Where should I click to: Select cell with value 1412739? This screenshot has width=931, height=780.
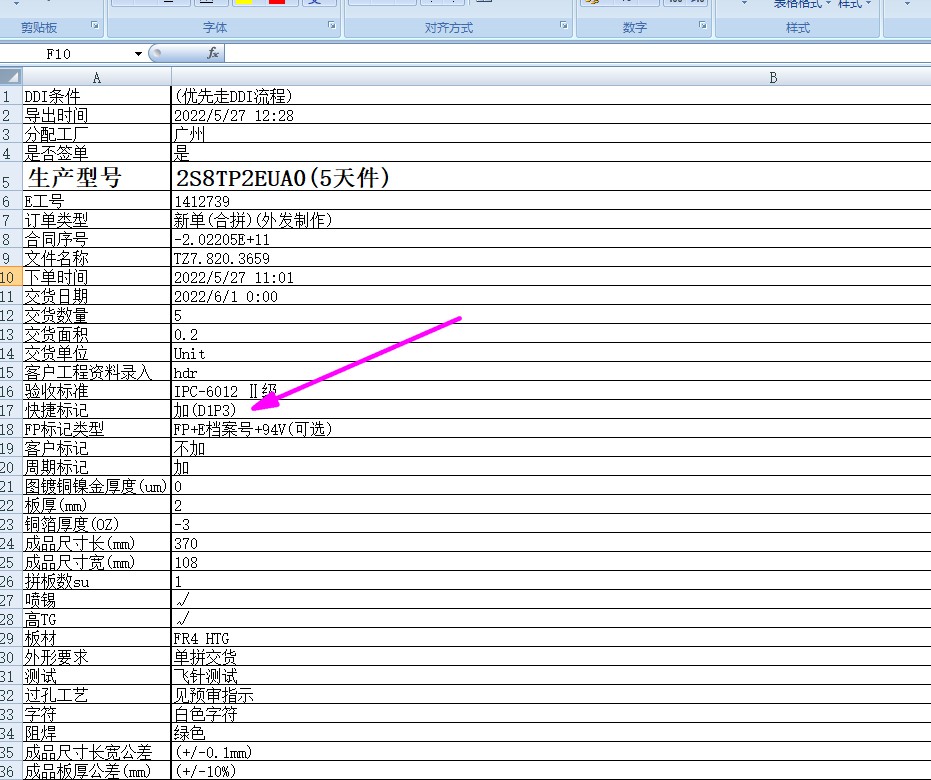[x=551, y=201]
